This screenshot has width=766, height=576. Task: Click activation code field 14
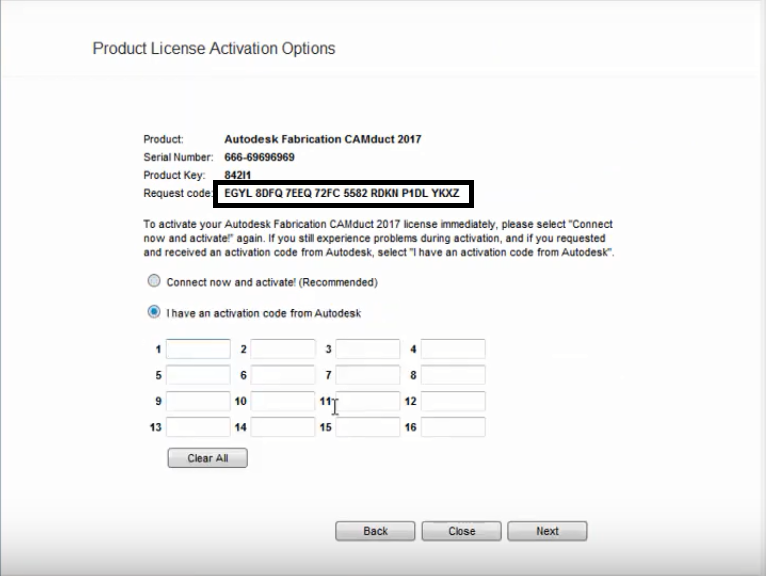click(x=283, y=427)
